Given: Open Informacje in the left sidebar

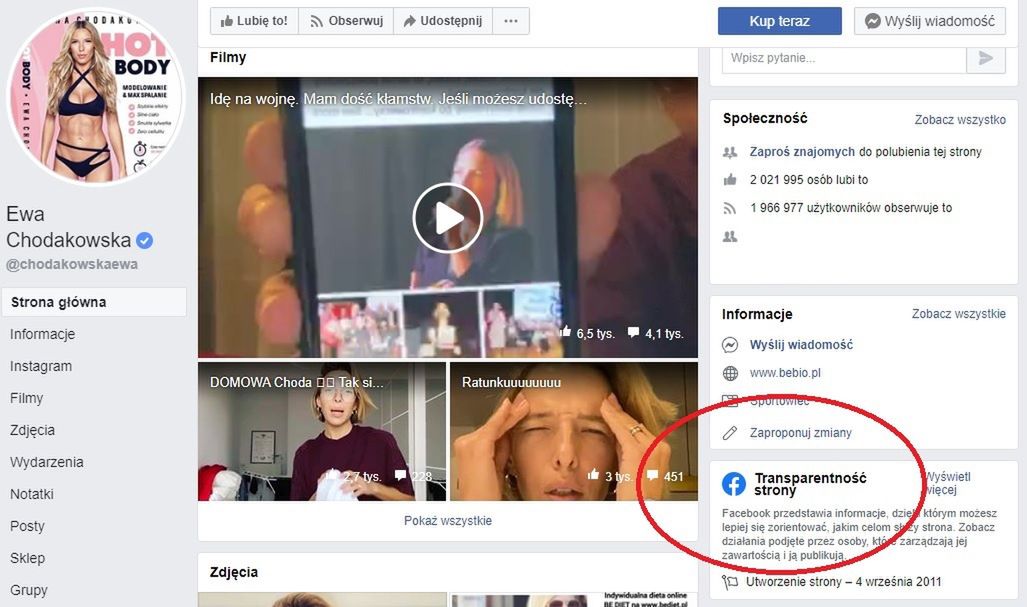Looking at the screenshot, I should tap(43, 334).
